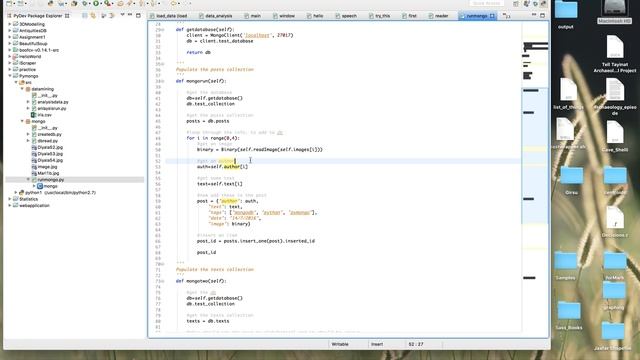The width and height of the screenshot is (640, 360).
Task: Collapse the mongo package
Action: [22, 122]
